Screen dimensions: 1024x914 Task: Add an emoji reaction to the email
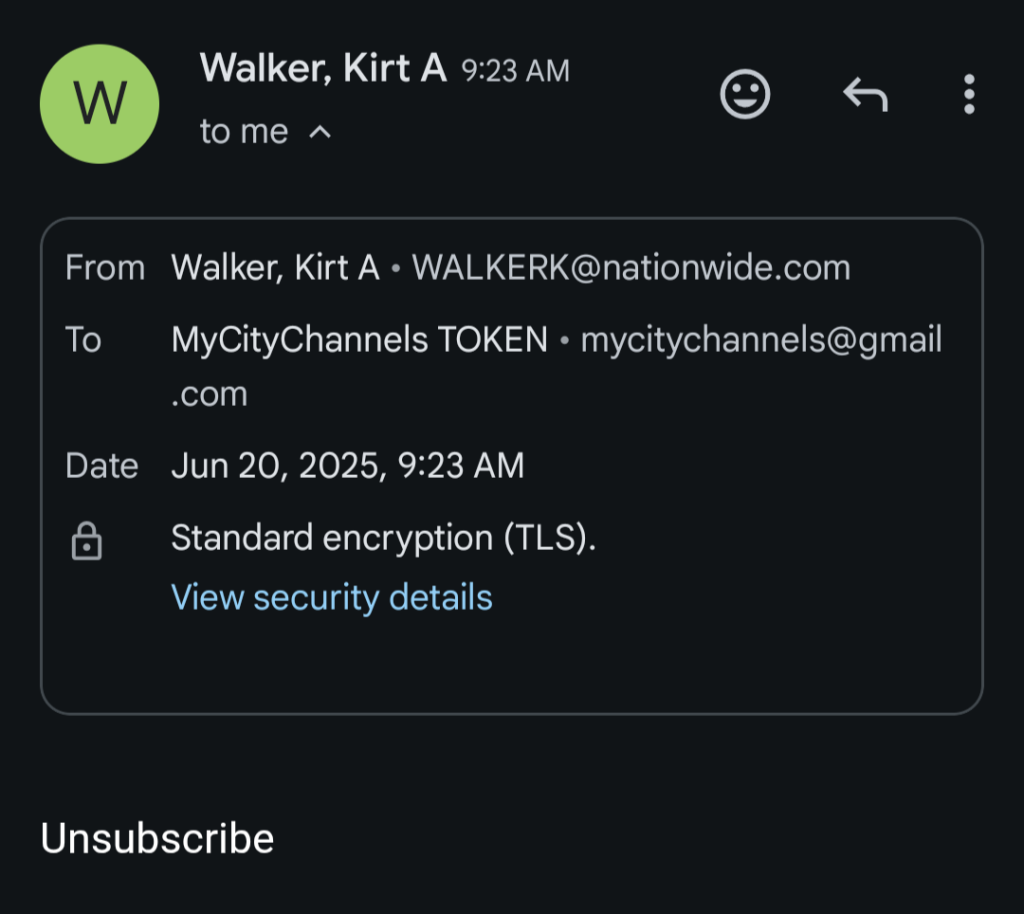click(x=745, y=95)
